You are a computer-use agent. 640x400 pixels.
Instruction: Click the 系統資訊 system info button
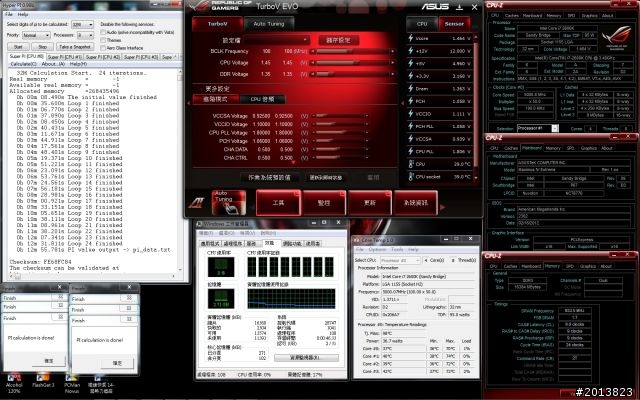(x=416, y=203)
